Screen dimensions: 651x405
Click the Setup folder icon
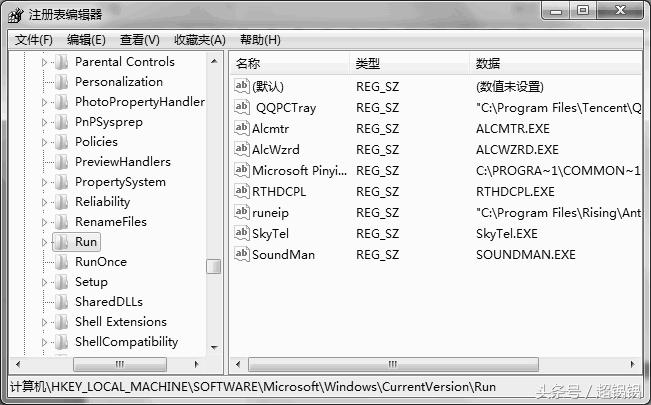(x=62, y=282)
